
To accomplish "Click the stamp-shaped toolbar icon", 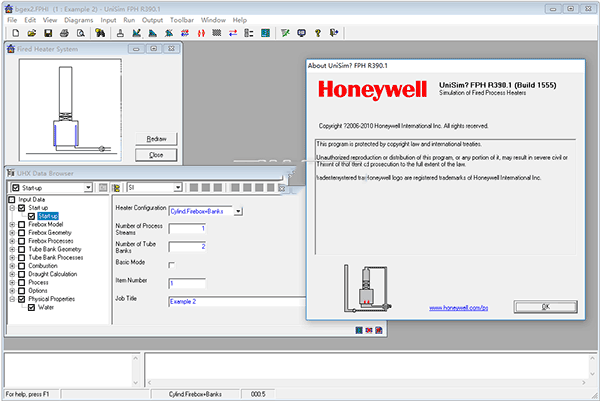I will (x=120, y=33).
